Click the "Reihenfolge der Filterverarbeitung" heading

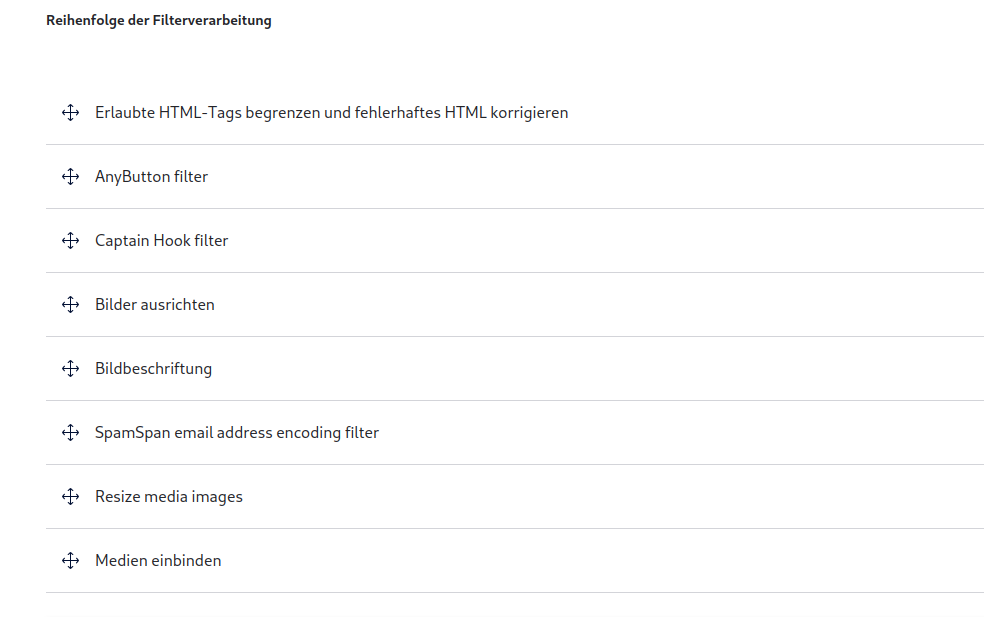pyautogui.click(x=158, y=19)
